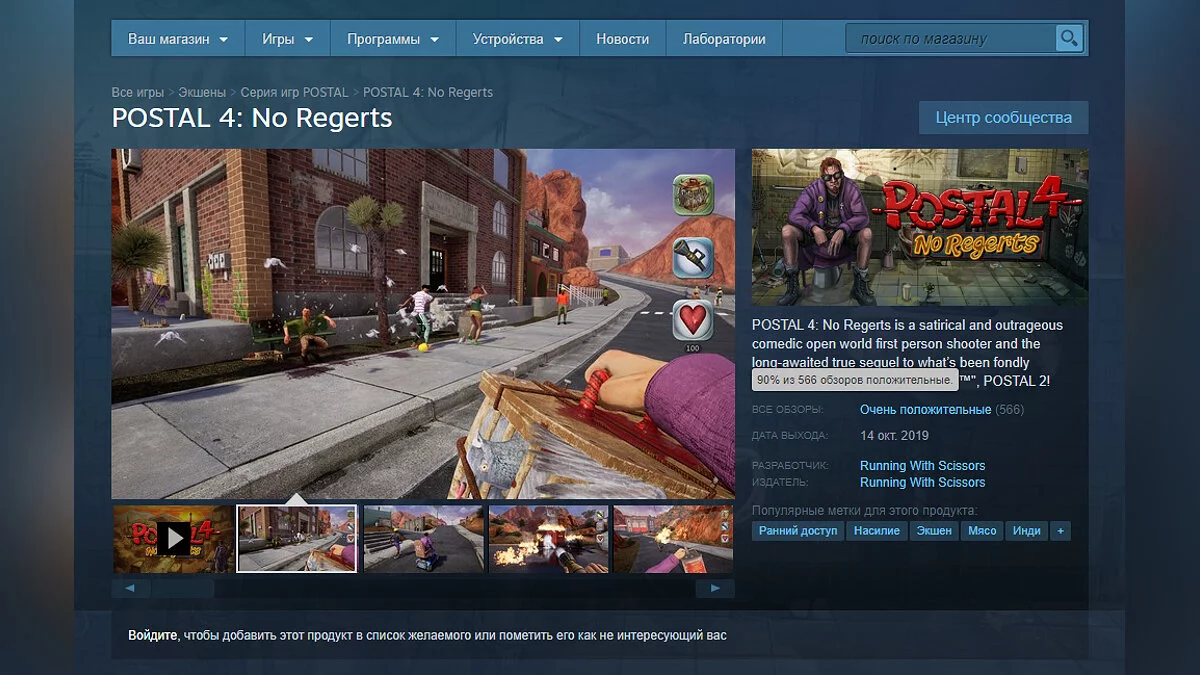Viewport: 1200px width, 675px height.
Task: Follow the 'Все игры' breadcrumb link
Action: 138,92
